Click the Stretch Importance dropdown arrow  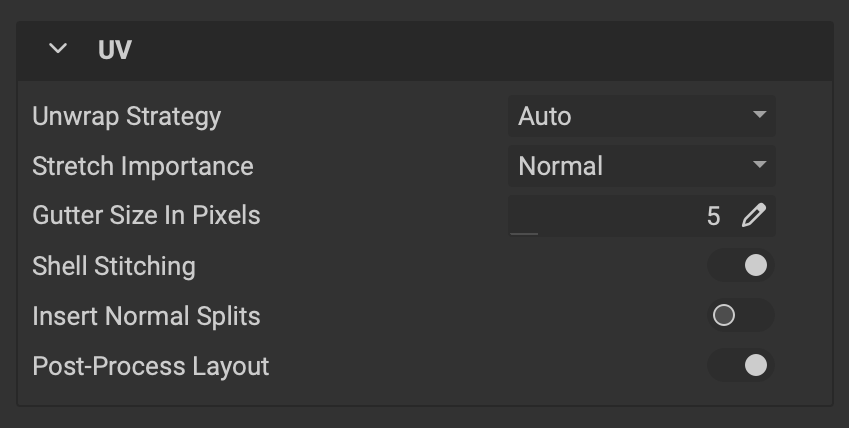pyautogui.click(x=760, y=166)
